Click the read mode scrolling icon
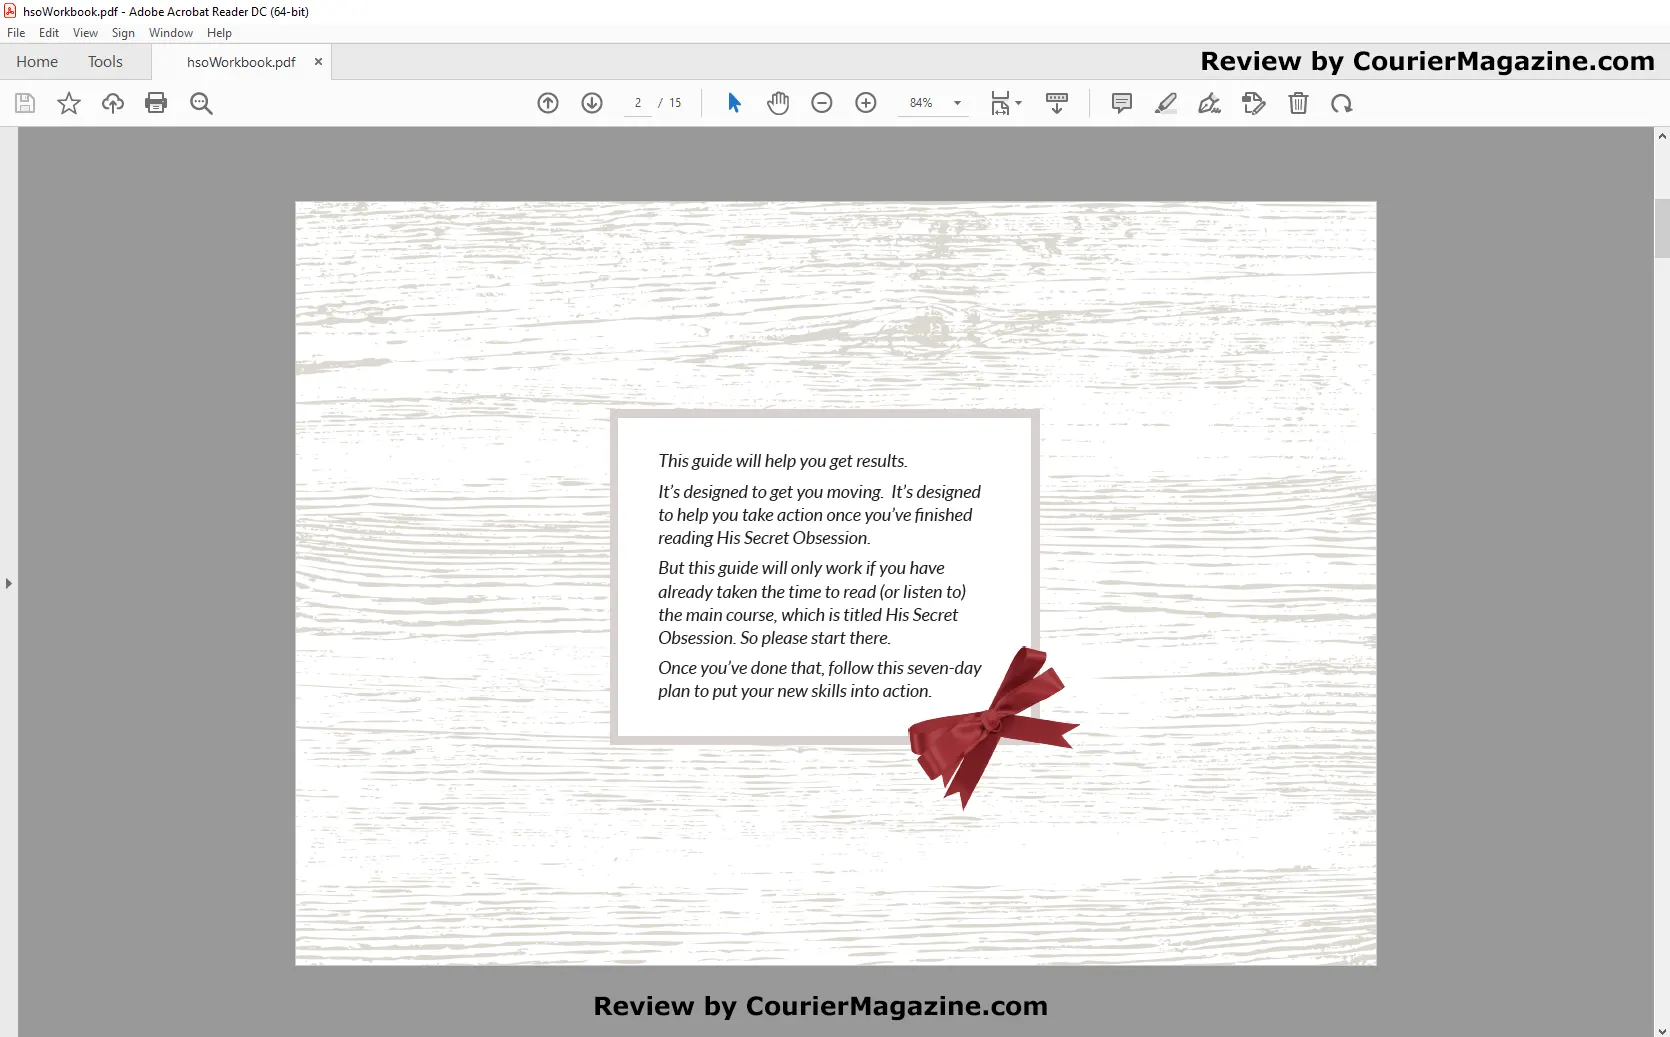Screen dimensions: 1670x1037 click(1057, 103)
